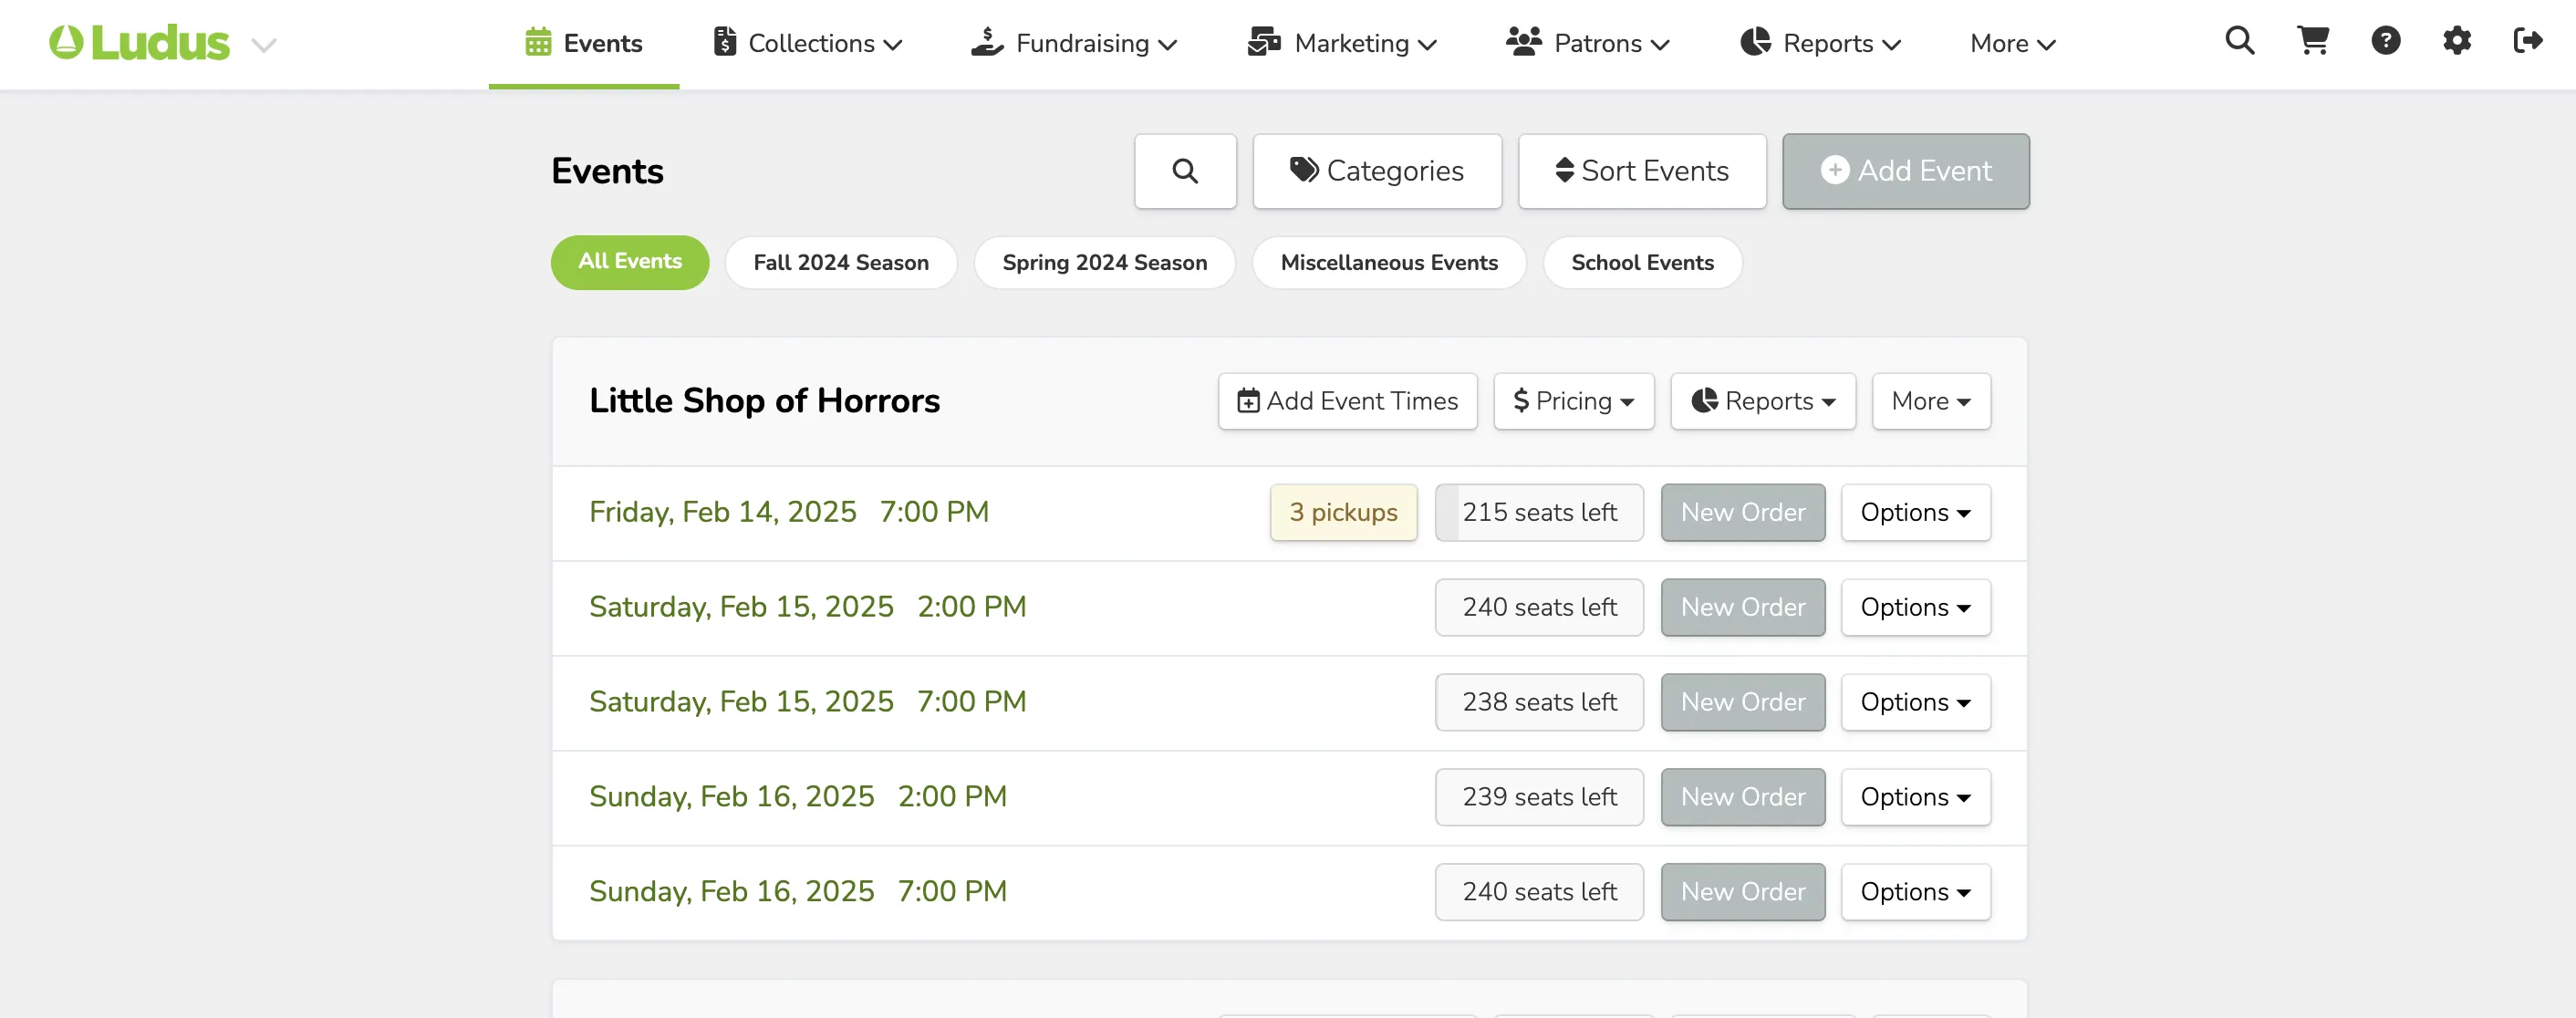This screenshot has width=2576, height=1018.
Task: Select the School Events filter
Action: point(1642,262)
